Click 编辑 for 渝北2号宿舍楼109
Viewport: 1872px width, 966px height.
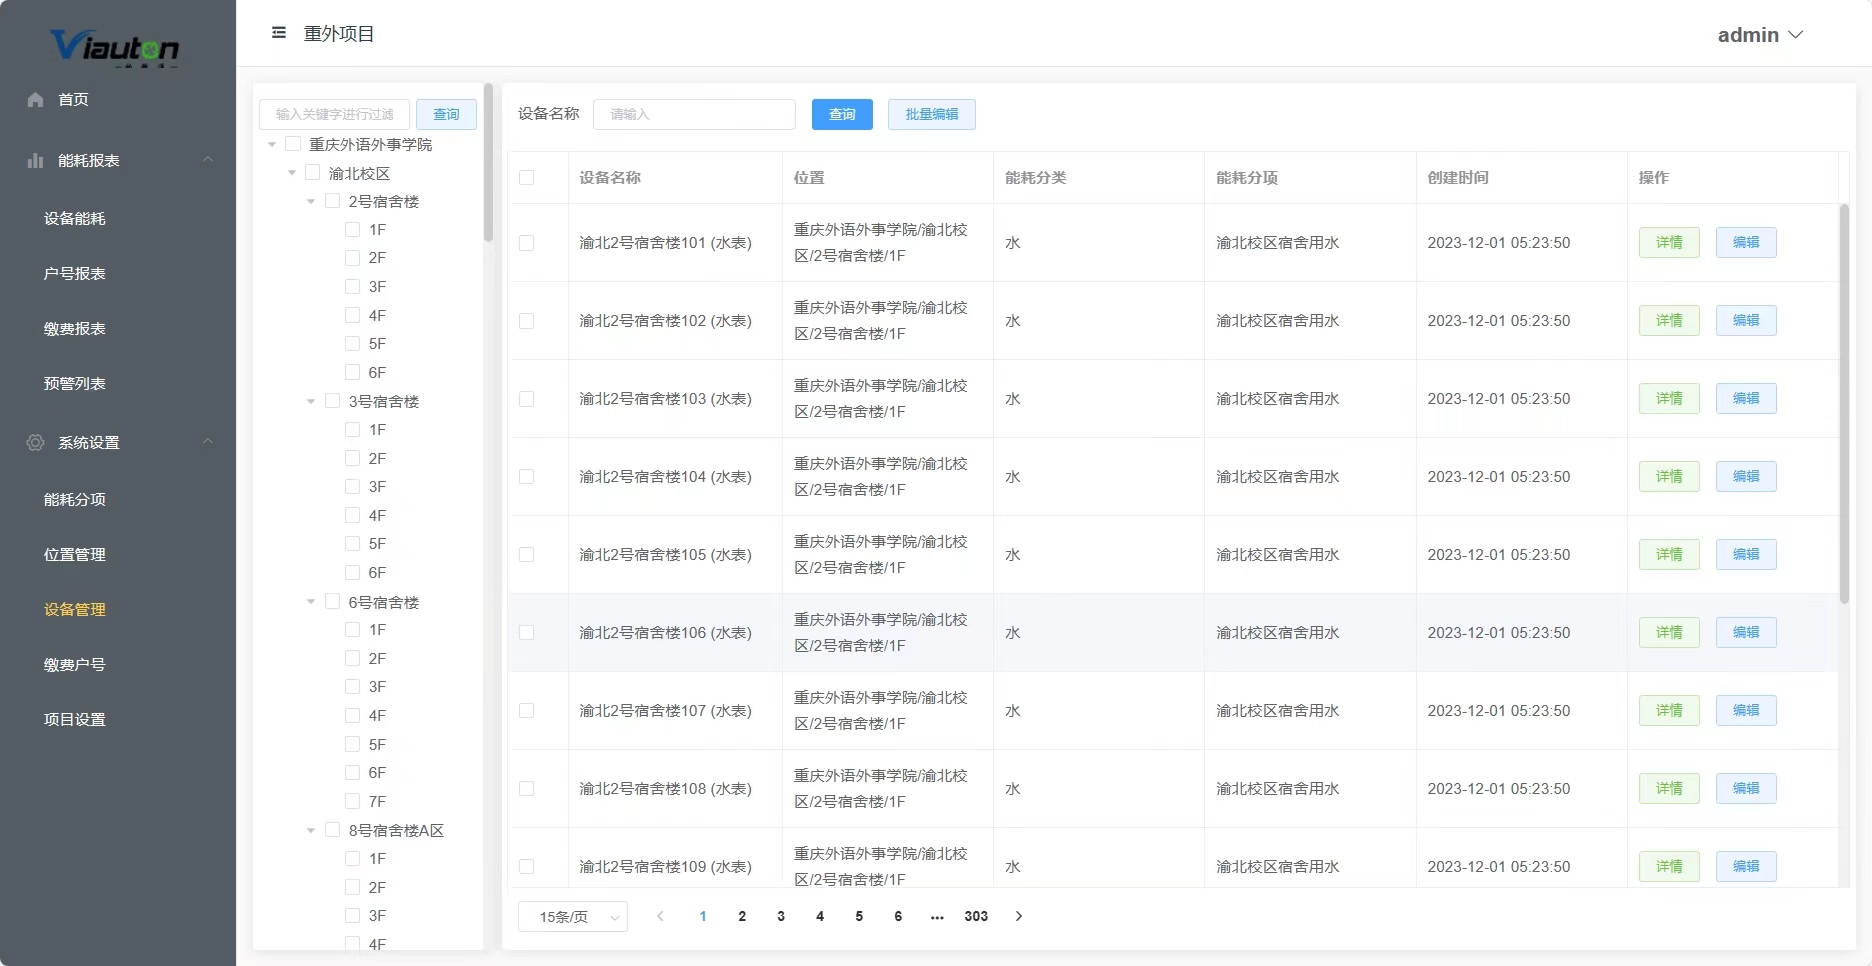tap(1746, 866)
